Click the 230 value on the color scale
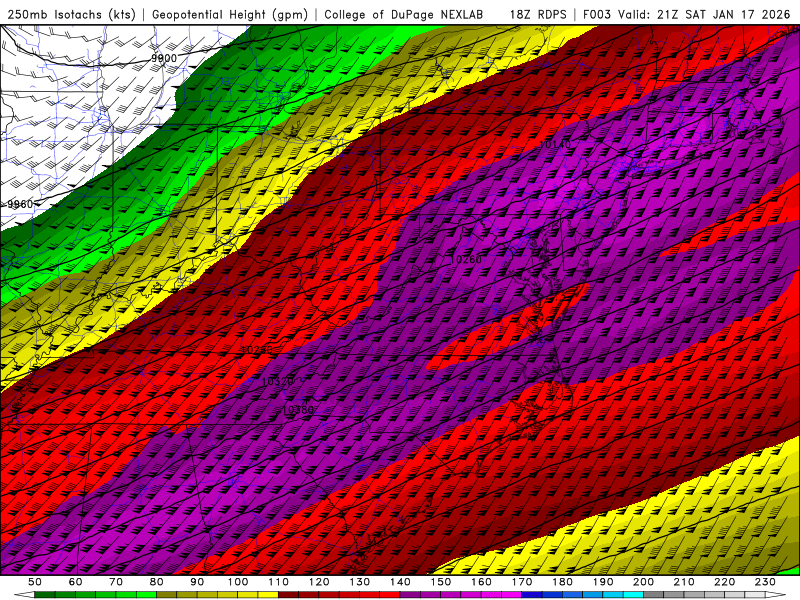 coord(765,582)
